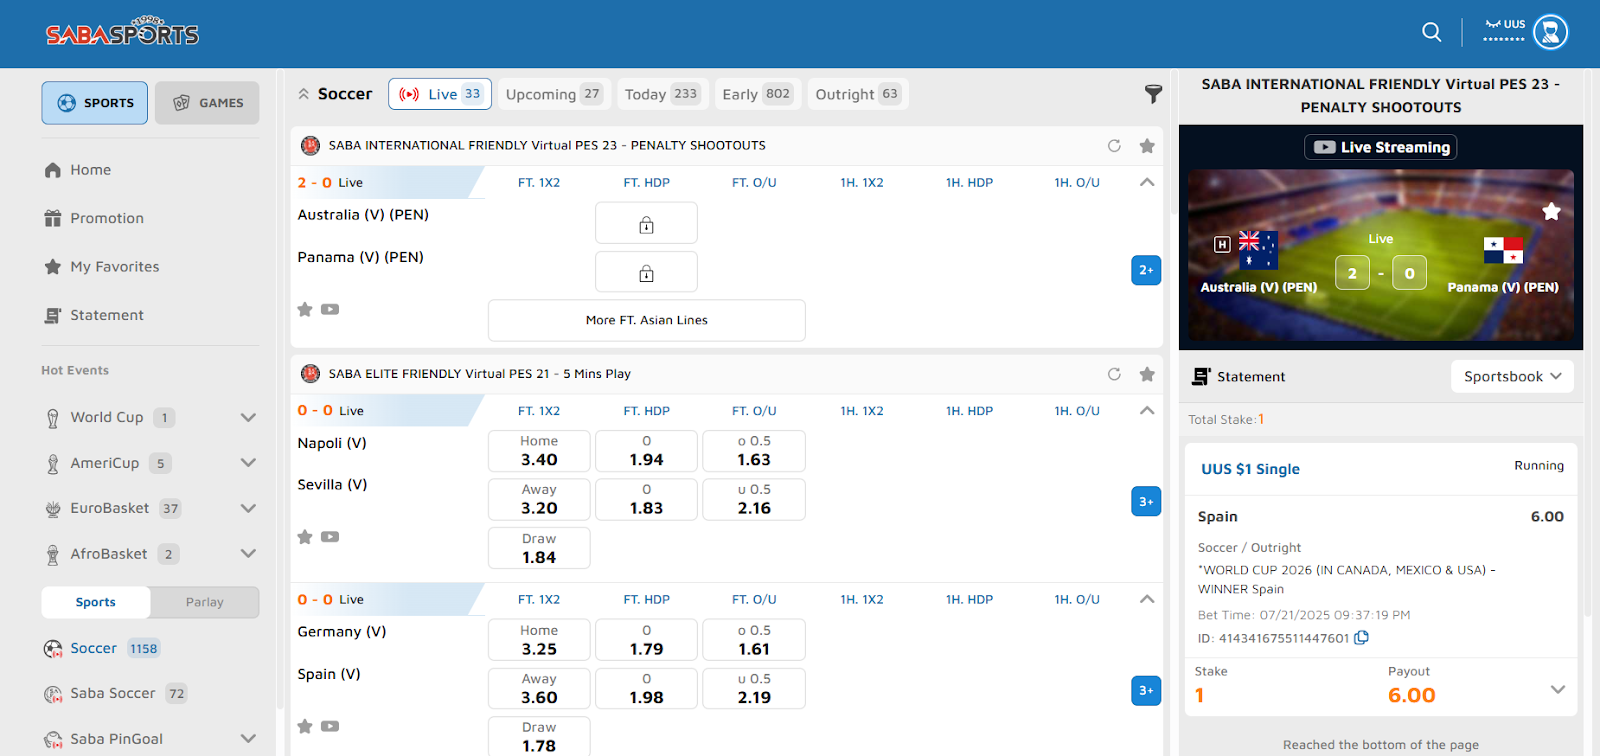Screen dimensions: 1600x756
Task: Open 3+ more markets for Napoli vs Sevilla
Action: click(x=1146, y=502)
